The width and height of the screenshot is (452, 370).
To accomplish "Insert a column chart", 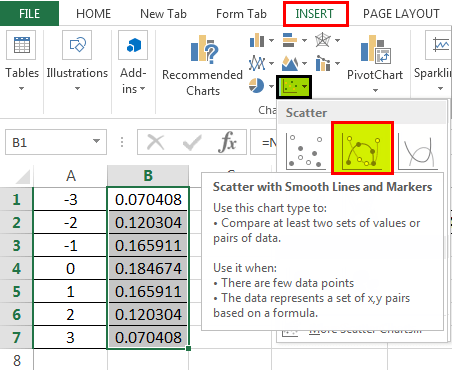I will 257,40.
